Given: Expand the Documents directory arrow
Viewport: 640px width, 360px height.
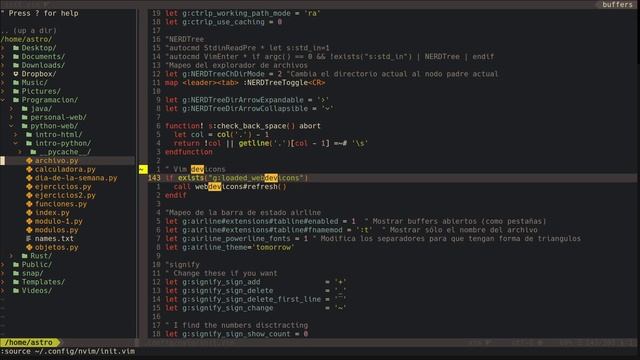Looking at the screenshot, I should pos(3,56).
